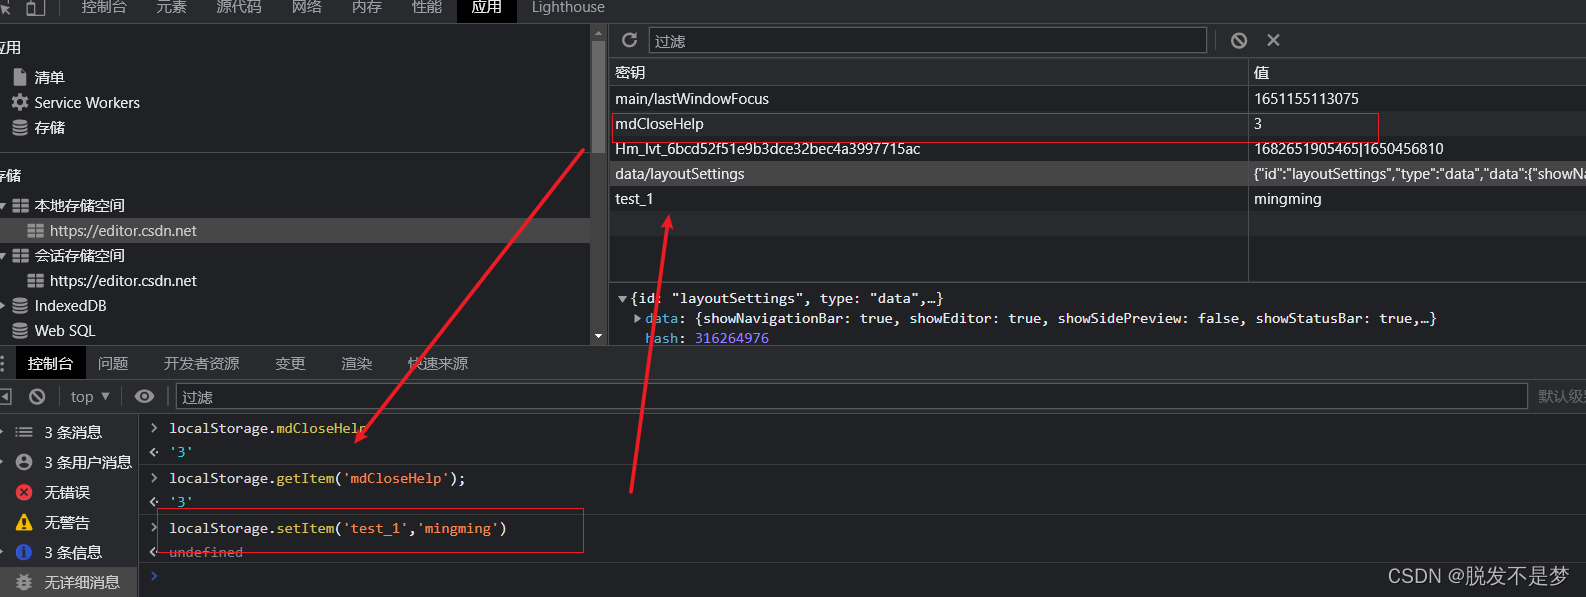
Task: Select the test_1 key cell
Action: [929, 198]
